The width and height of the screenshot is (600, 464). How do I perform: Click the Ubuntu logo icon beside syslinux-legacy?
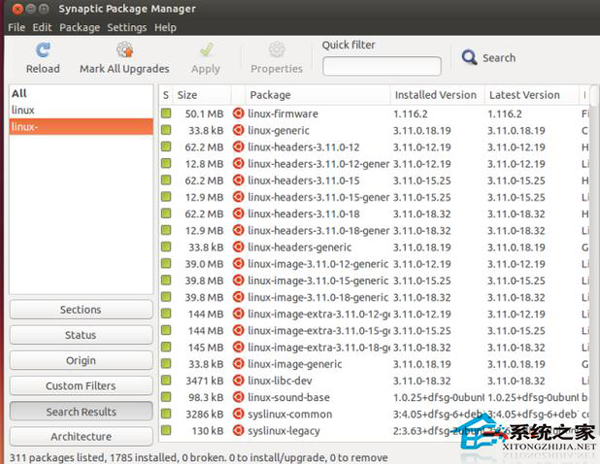tap(238, 431)
